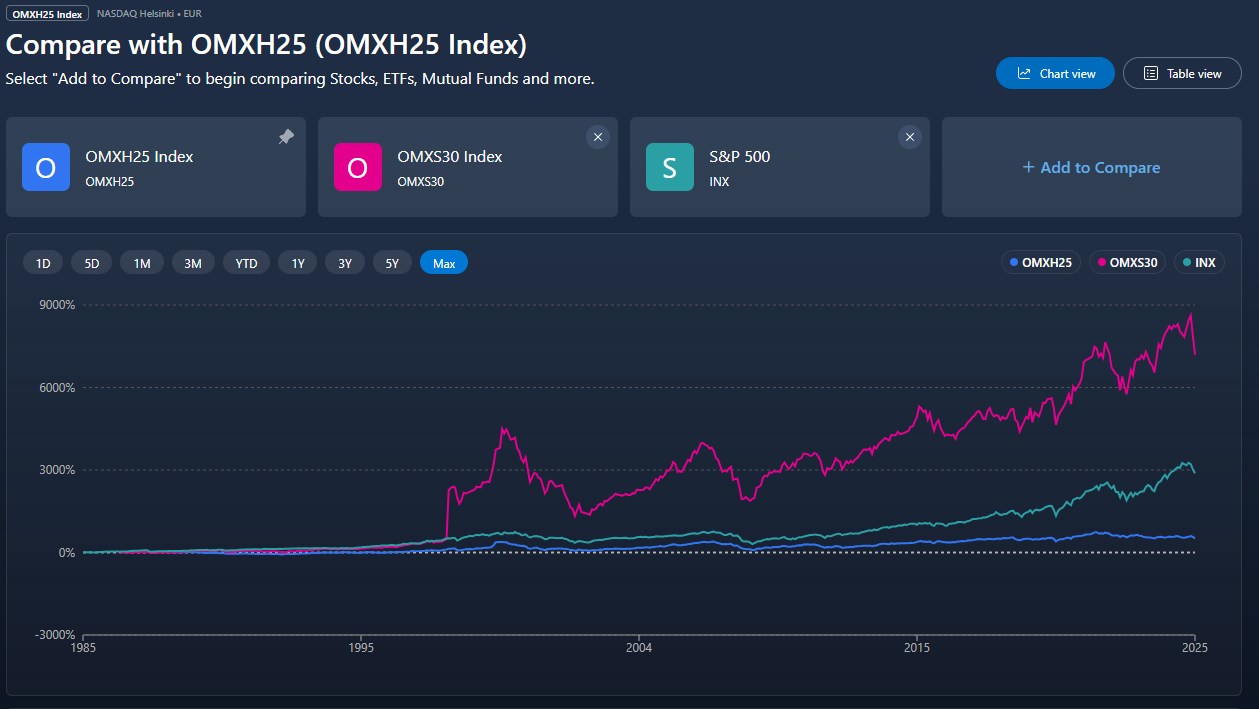Select the 1D time range

pyautogui.click(x=43, y=263)
